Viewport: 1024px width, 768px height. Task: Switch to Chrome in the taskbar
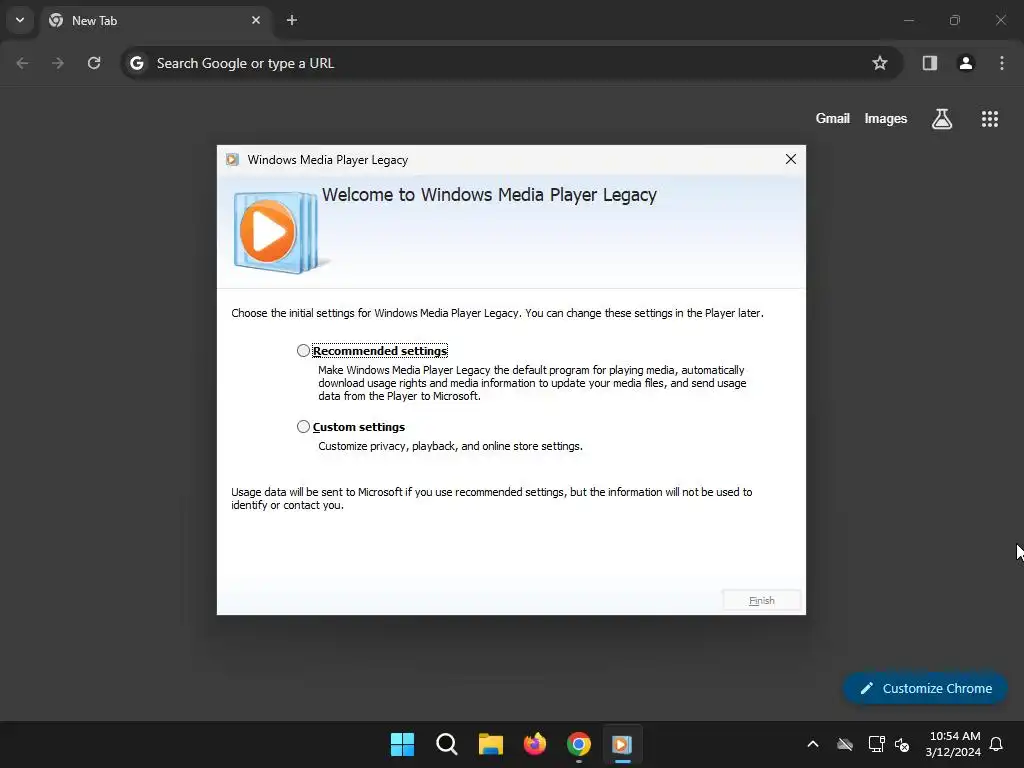[x=579, y=744]
